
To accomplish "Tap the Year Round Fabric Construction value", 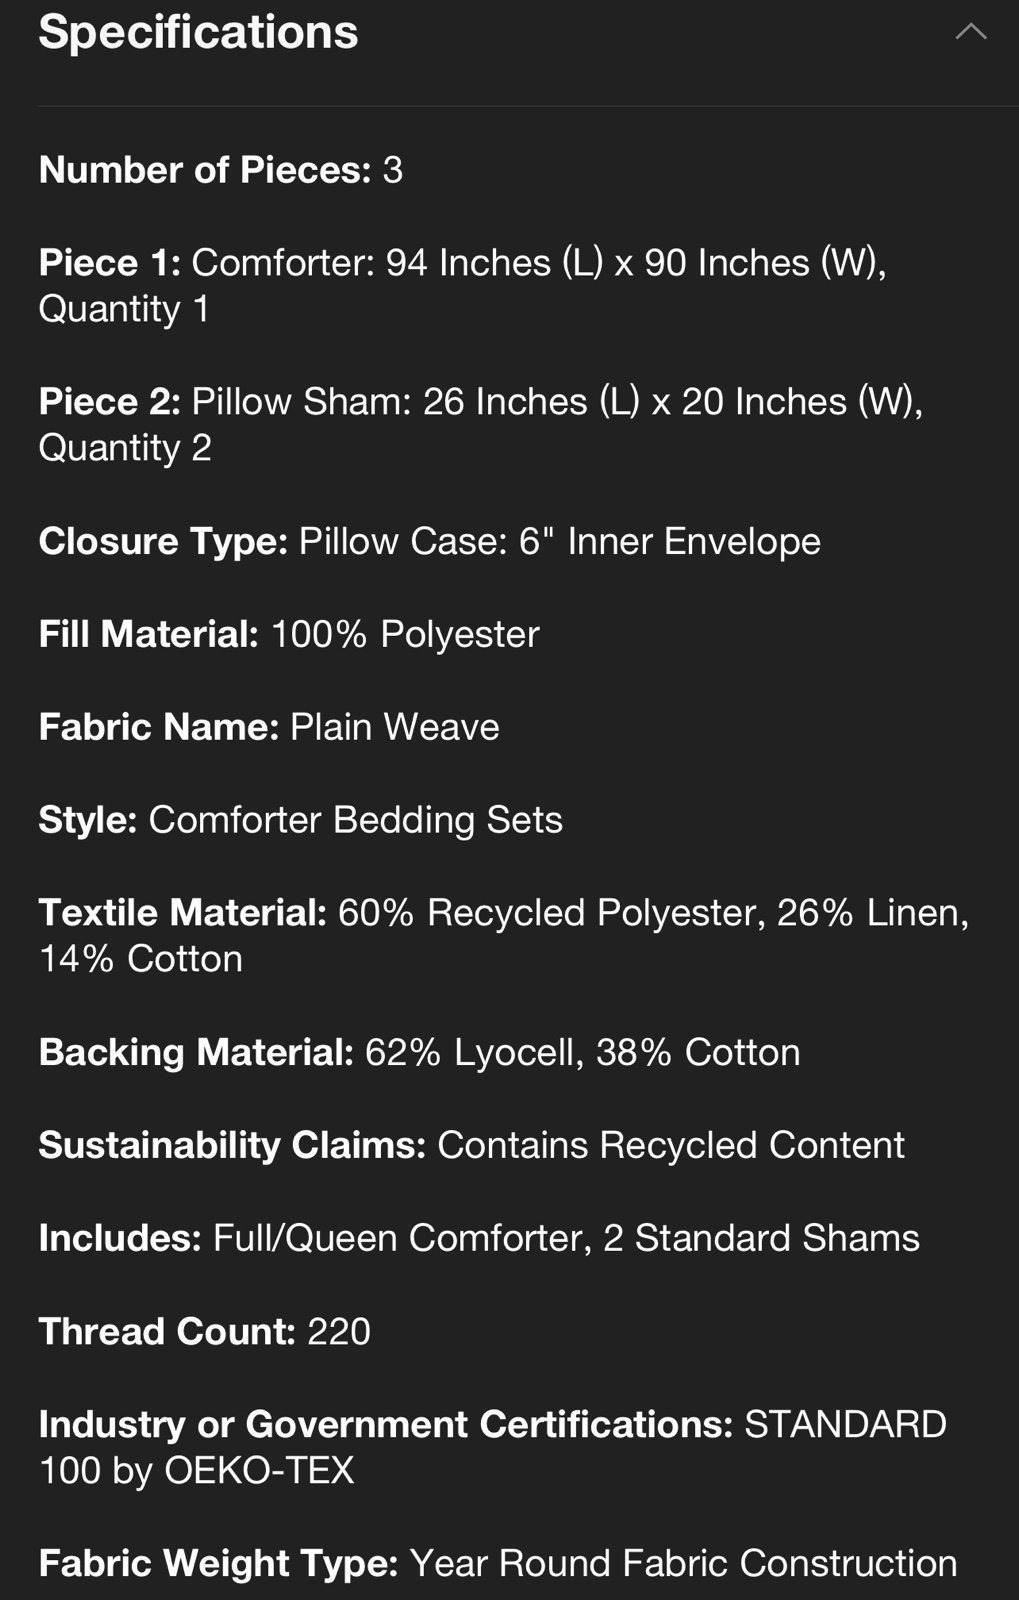I will [684, 1563].
